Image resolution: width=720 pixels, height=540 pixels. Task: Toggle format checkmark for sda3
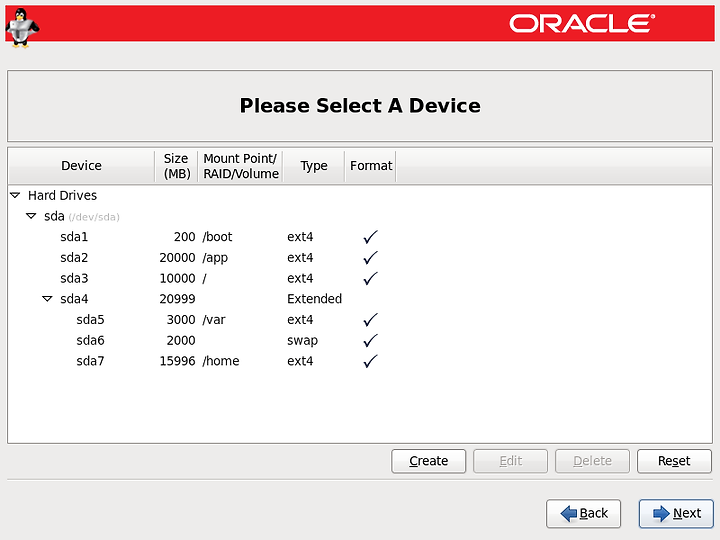[x=370, y=278]
